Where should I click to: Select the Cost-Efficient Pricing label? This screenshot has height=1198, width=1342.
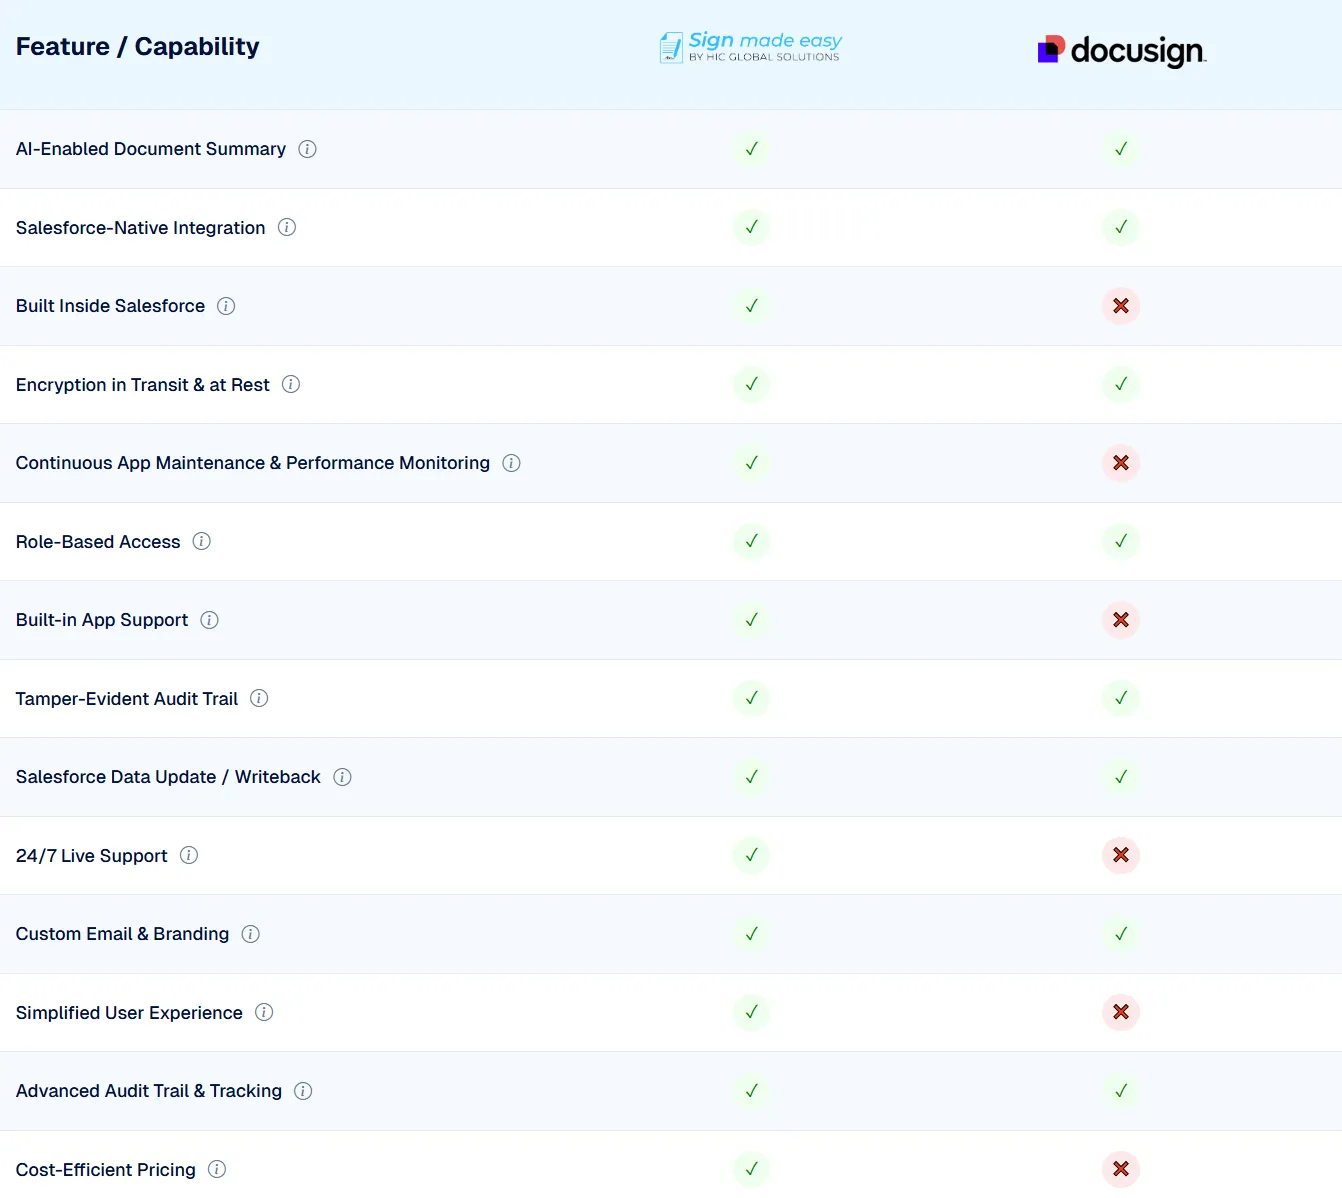coord(106,1170)
